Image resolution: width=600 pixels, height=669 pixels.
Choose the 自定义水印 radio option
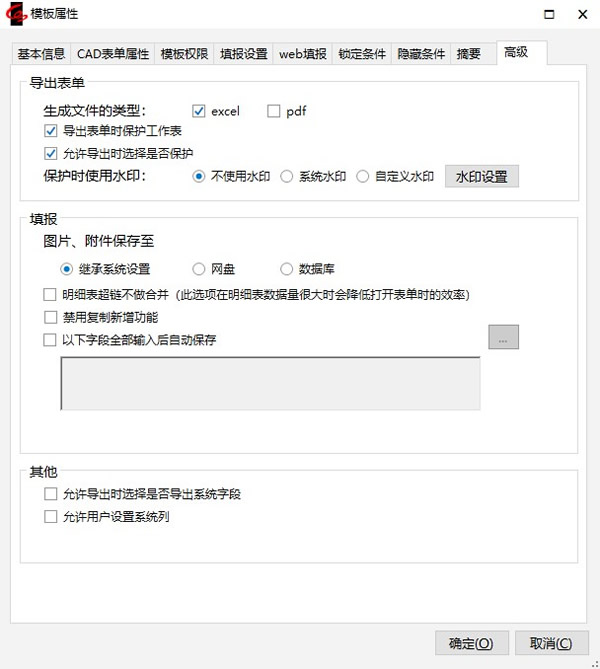click(x=362, y=177)
